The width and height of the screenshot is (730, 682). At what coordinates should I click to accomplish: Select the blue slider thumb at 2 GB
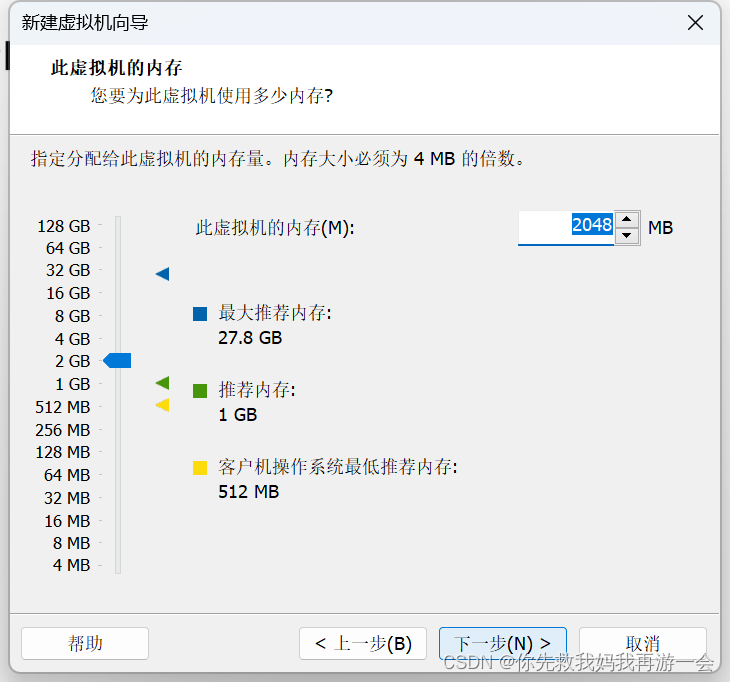point(117,360)
